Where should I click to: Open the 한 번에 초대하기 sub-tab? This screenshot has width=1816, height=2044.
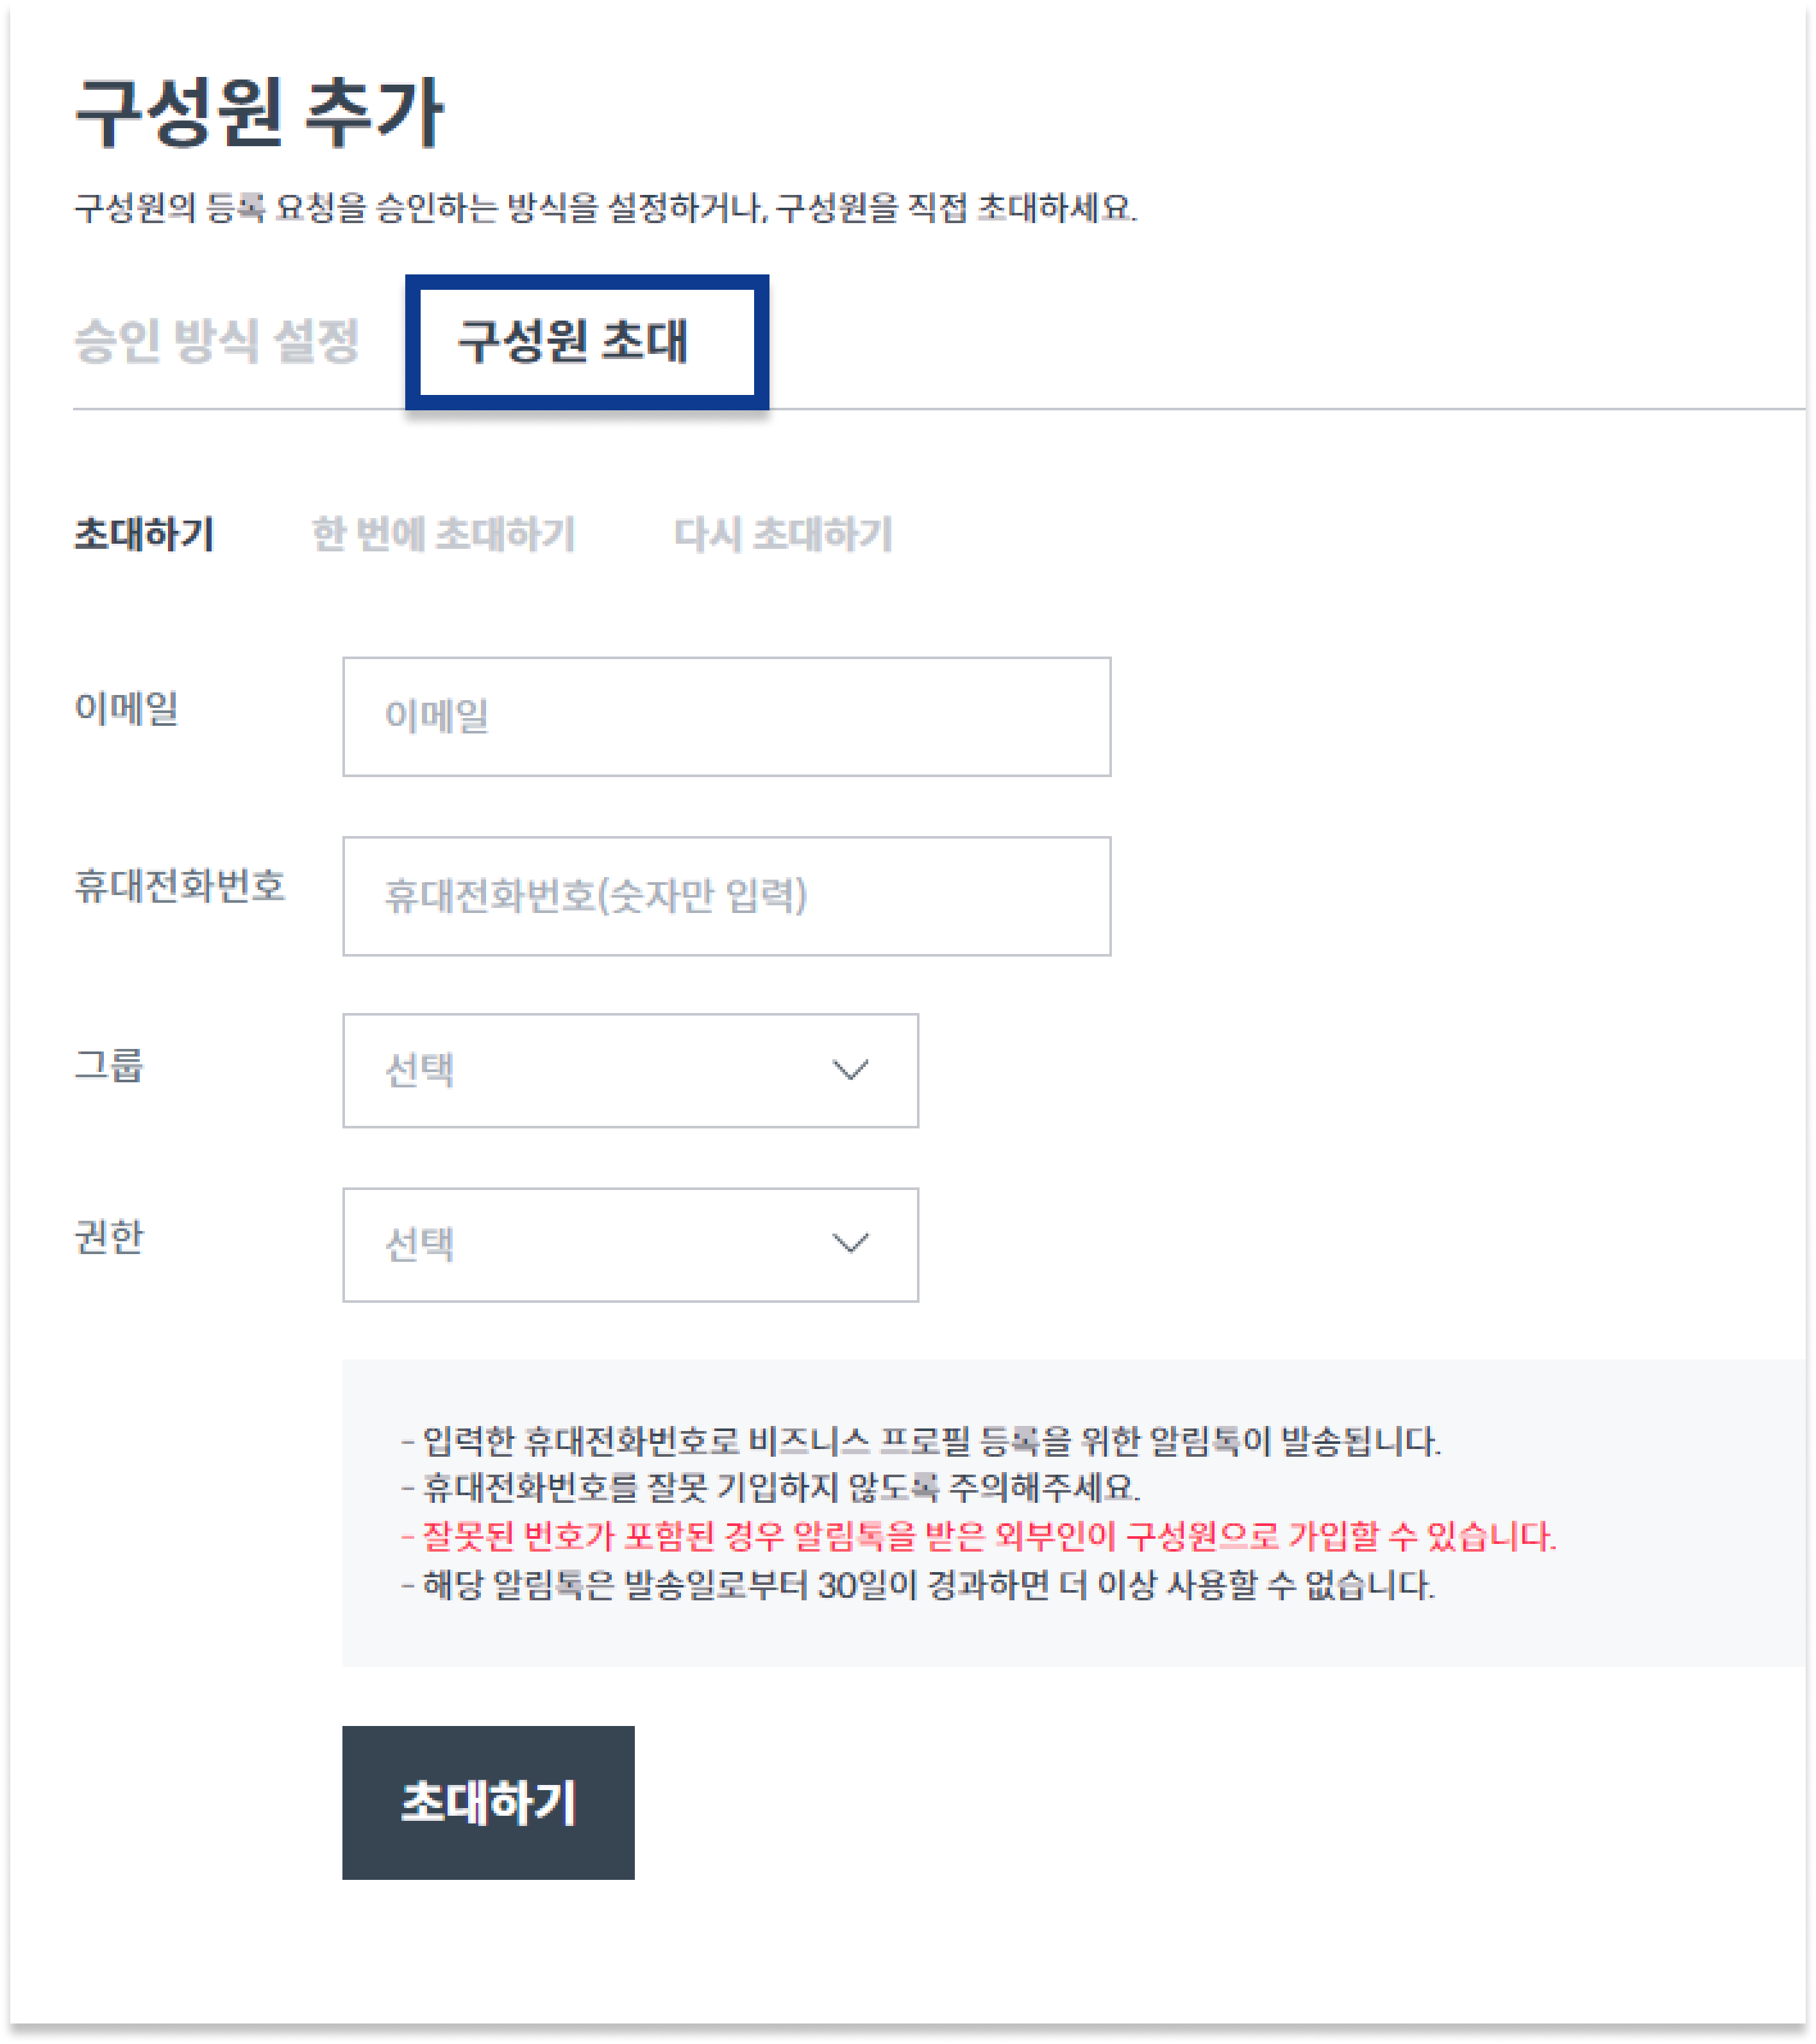click(x=444, y=534)
